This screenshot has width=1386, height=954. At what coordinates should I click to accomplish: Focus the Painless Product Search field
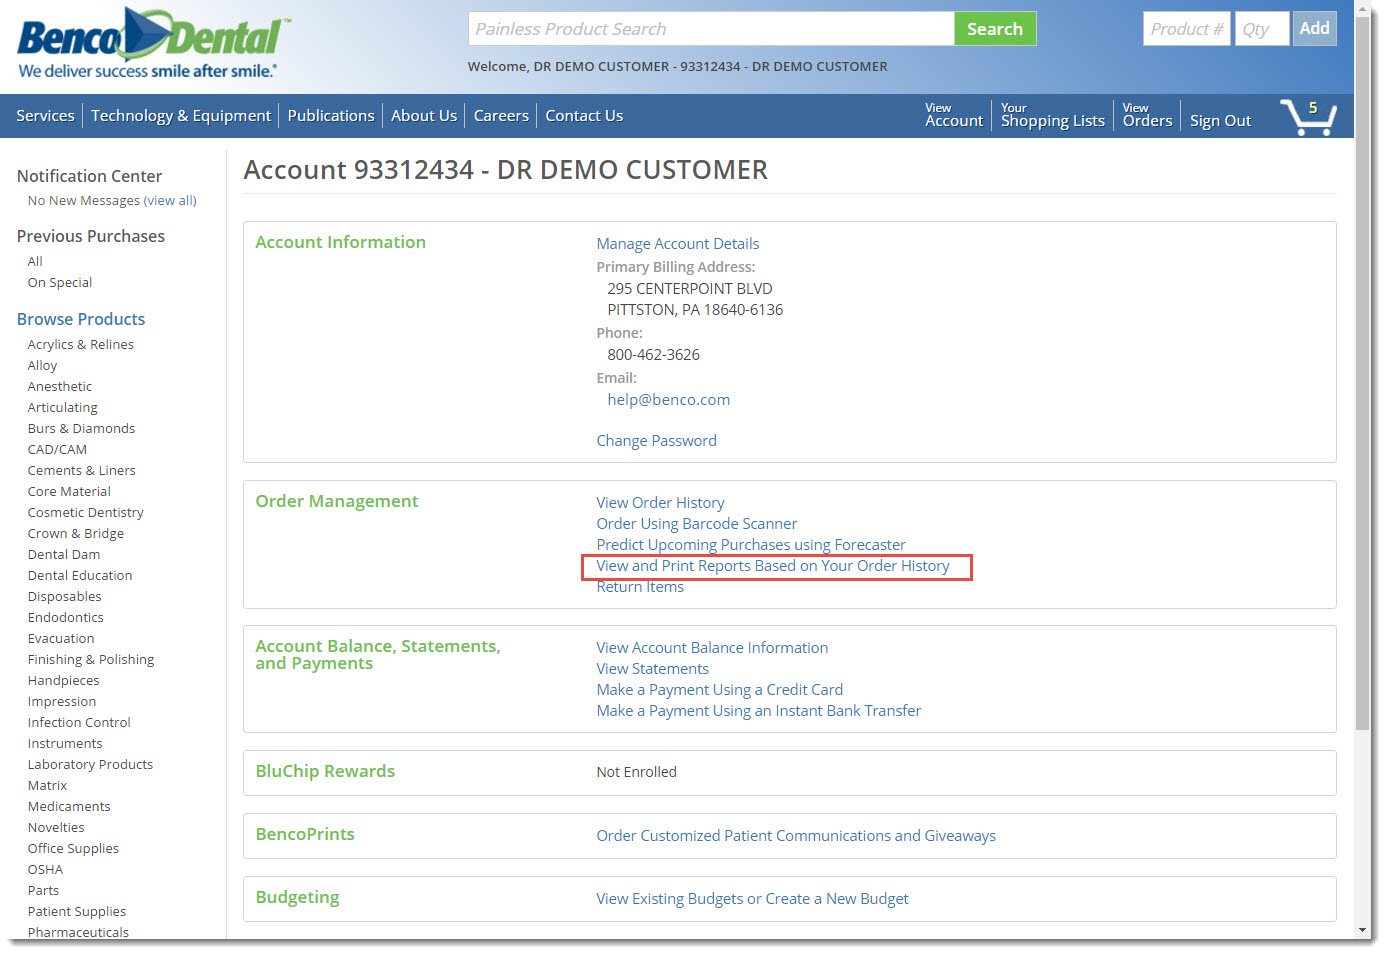coord(710,29)
